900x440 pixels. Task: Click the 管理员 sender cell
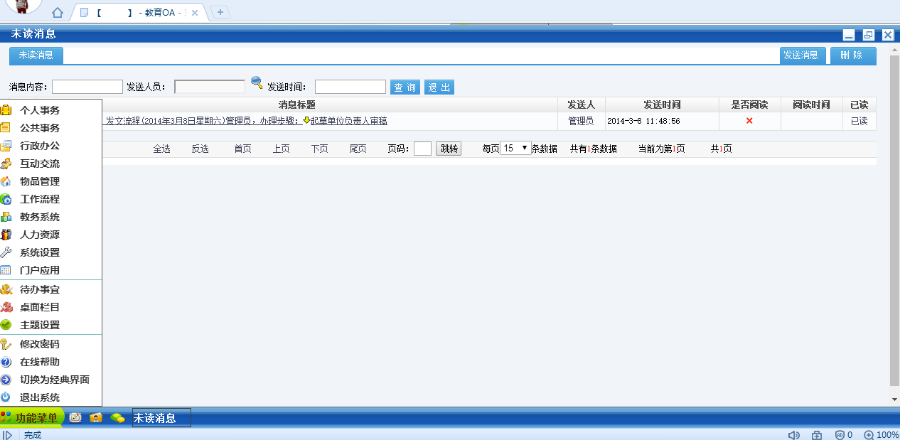(581, 121)
